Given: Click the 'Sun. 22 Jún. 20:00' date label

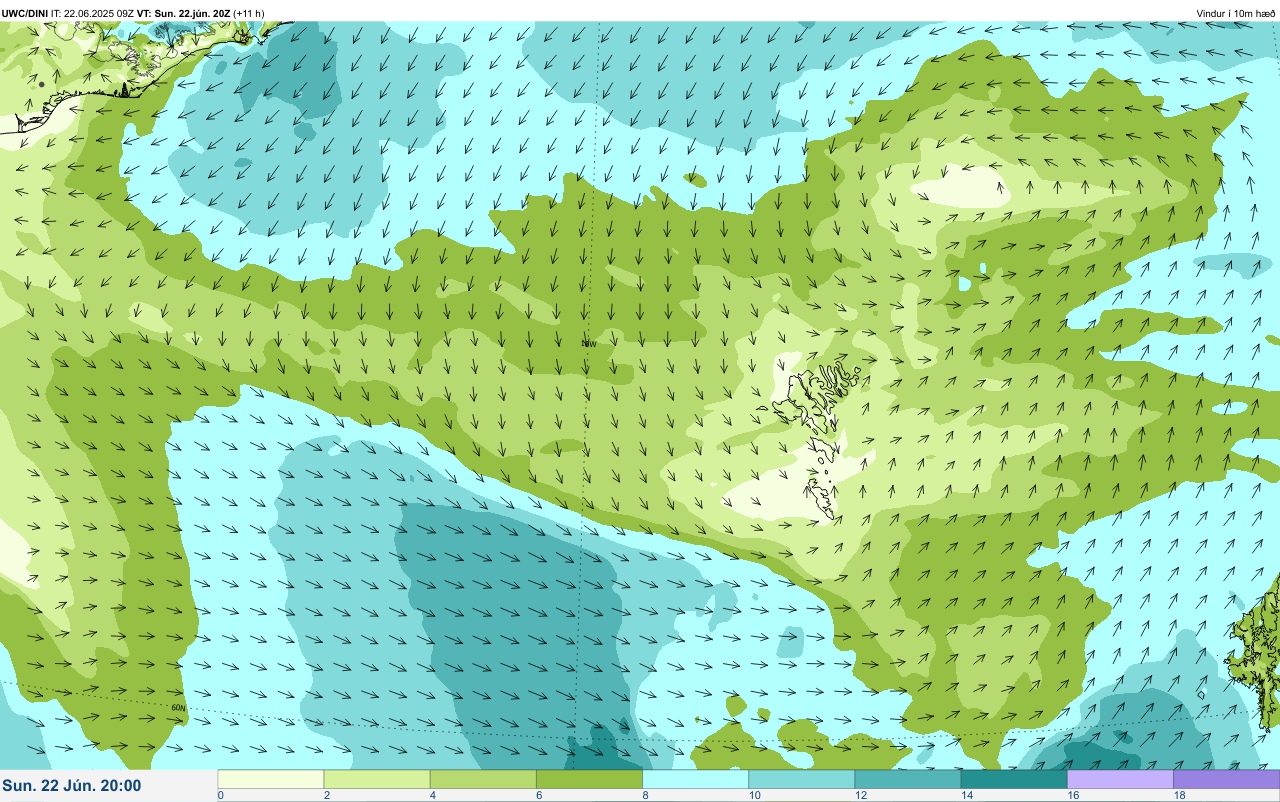Looking at the screenshot, I should pos(71,786).
